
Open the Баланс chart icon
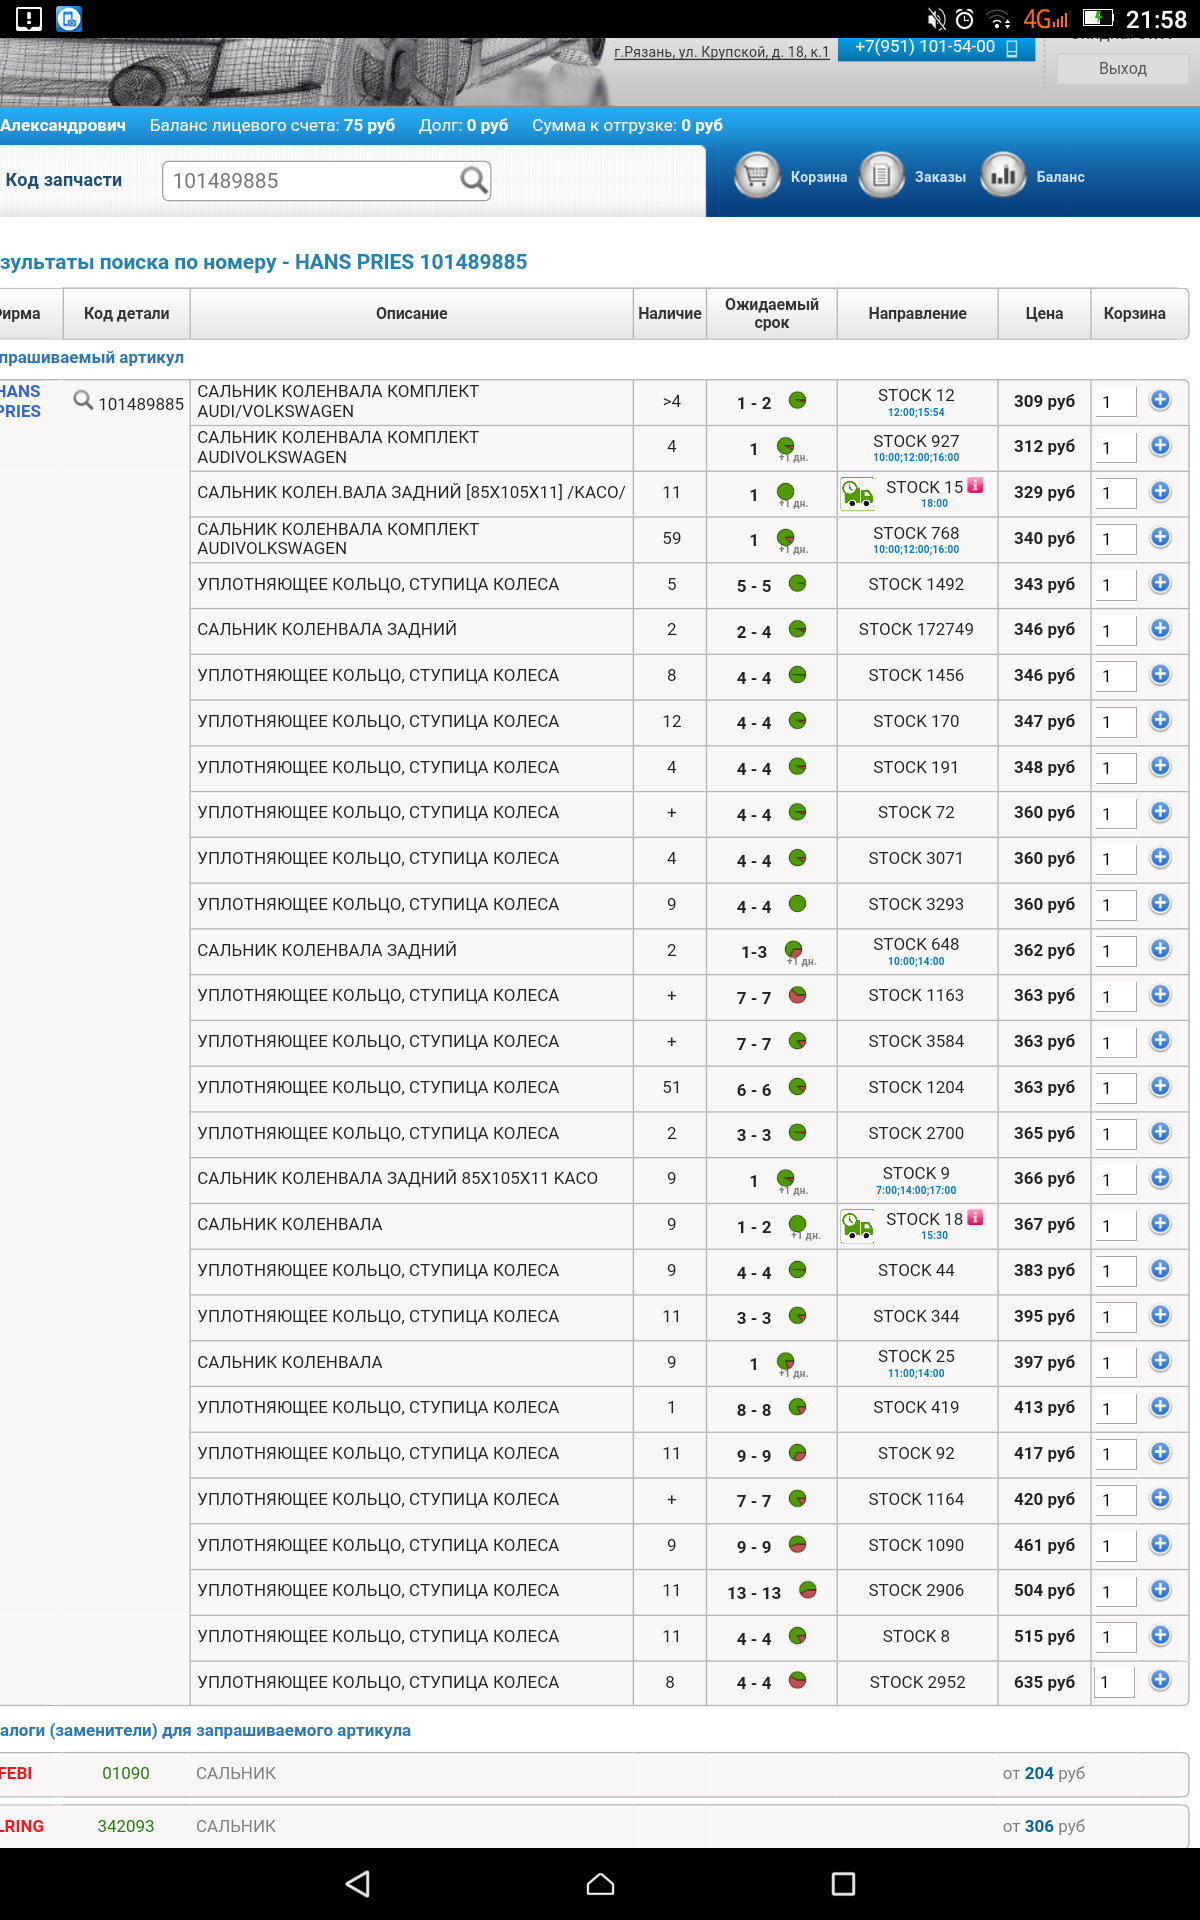[x=1003, y=176]
